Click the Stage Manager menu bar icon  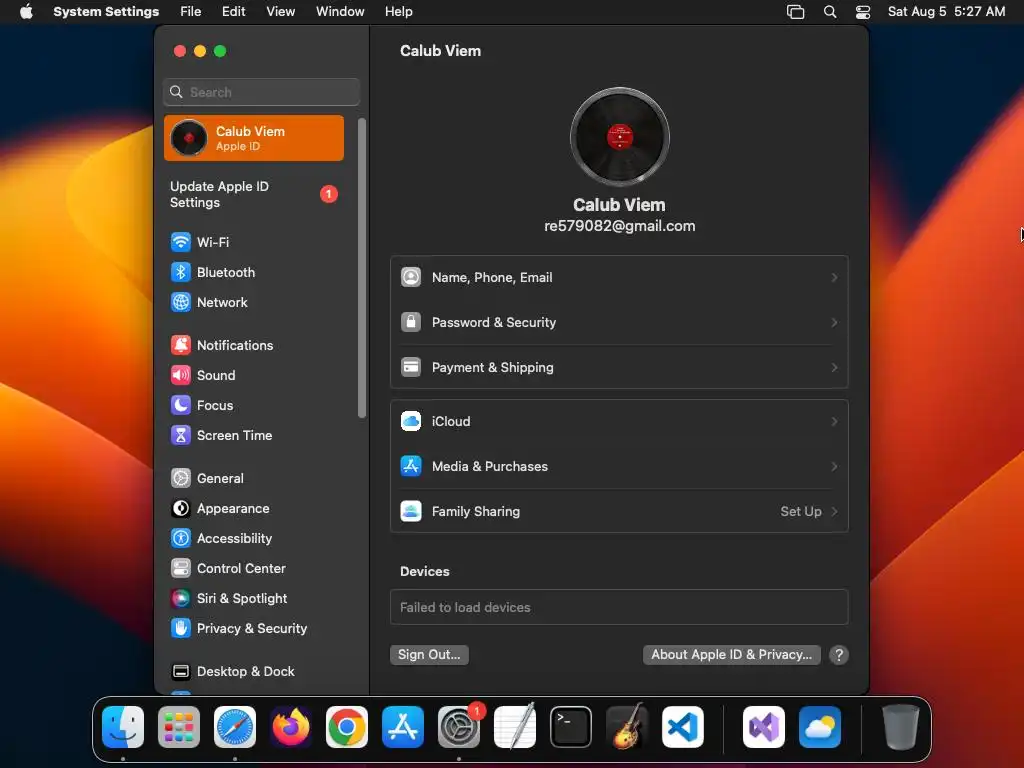pos(795,11)
